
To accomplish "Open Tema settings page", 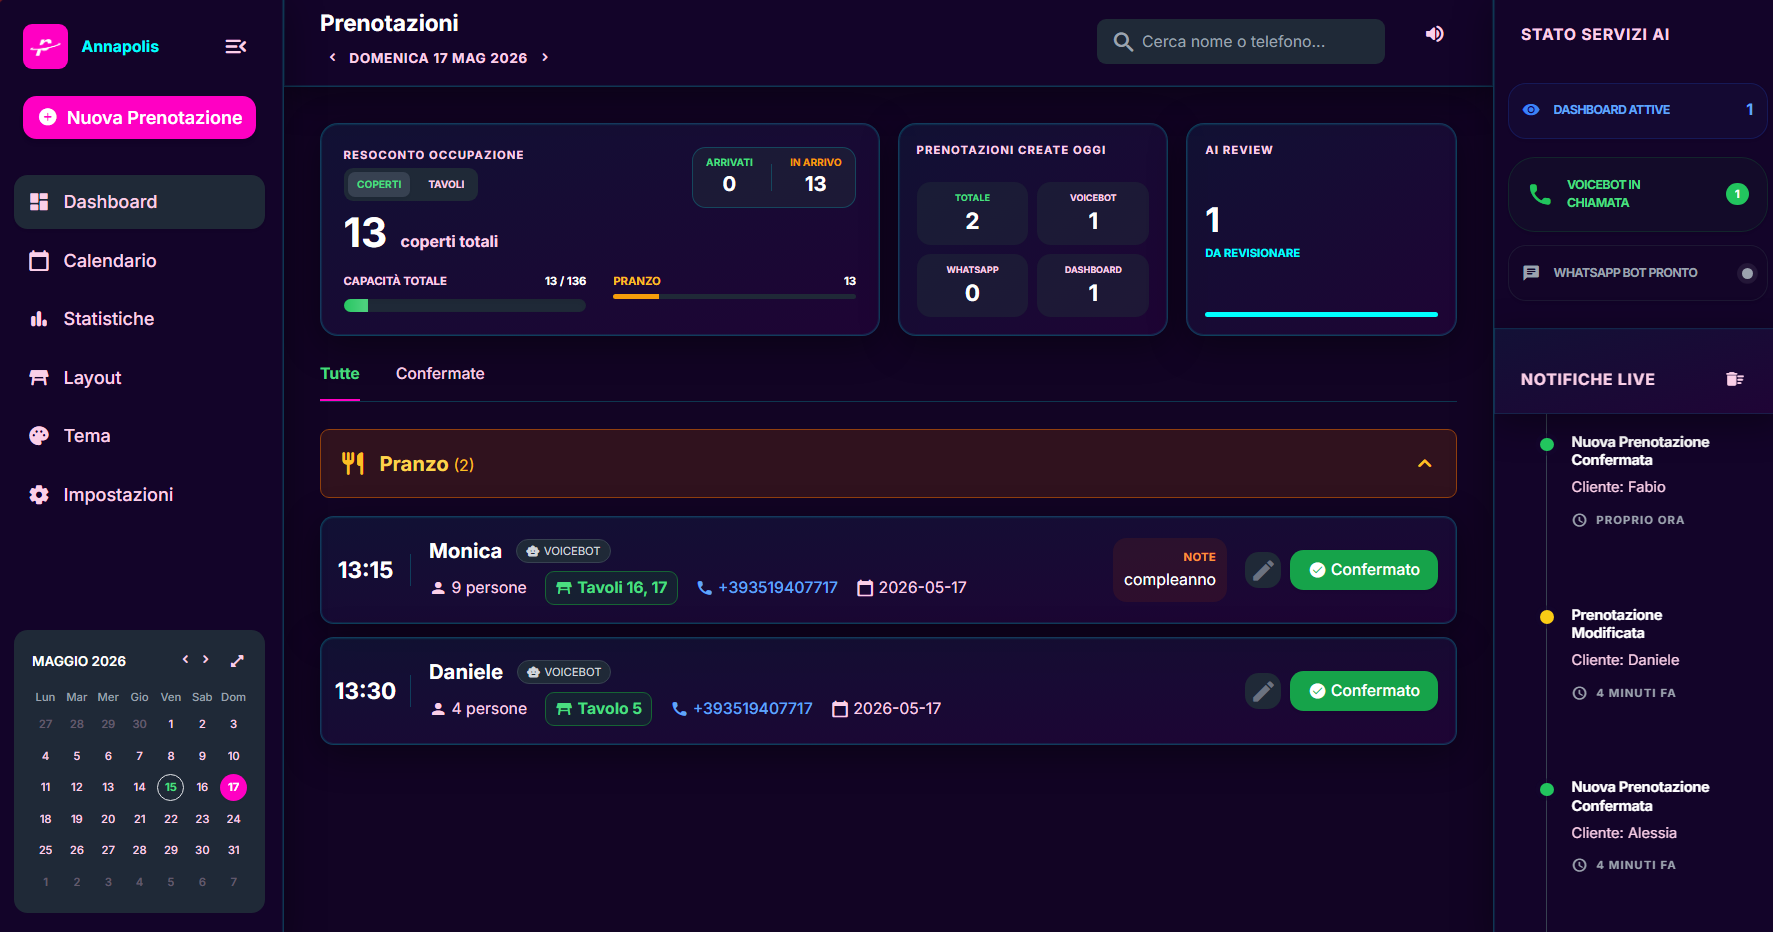I will [x=139, y=436].
